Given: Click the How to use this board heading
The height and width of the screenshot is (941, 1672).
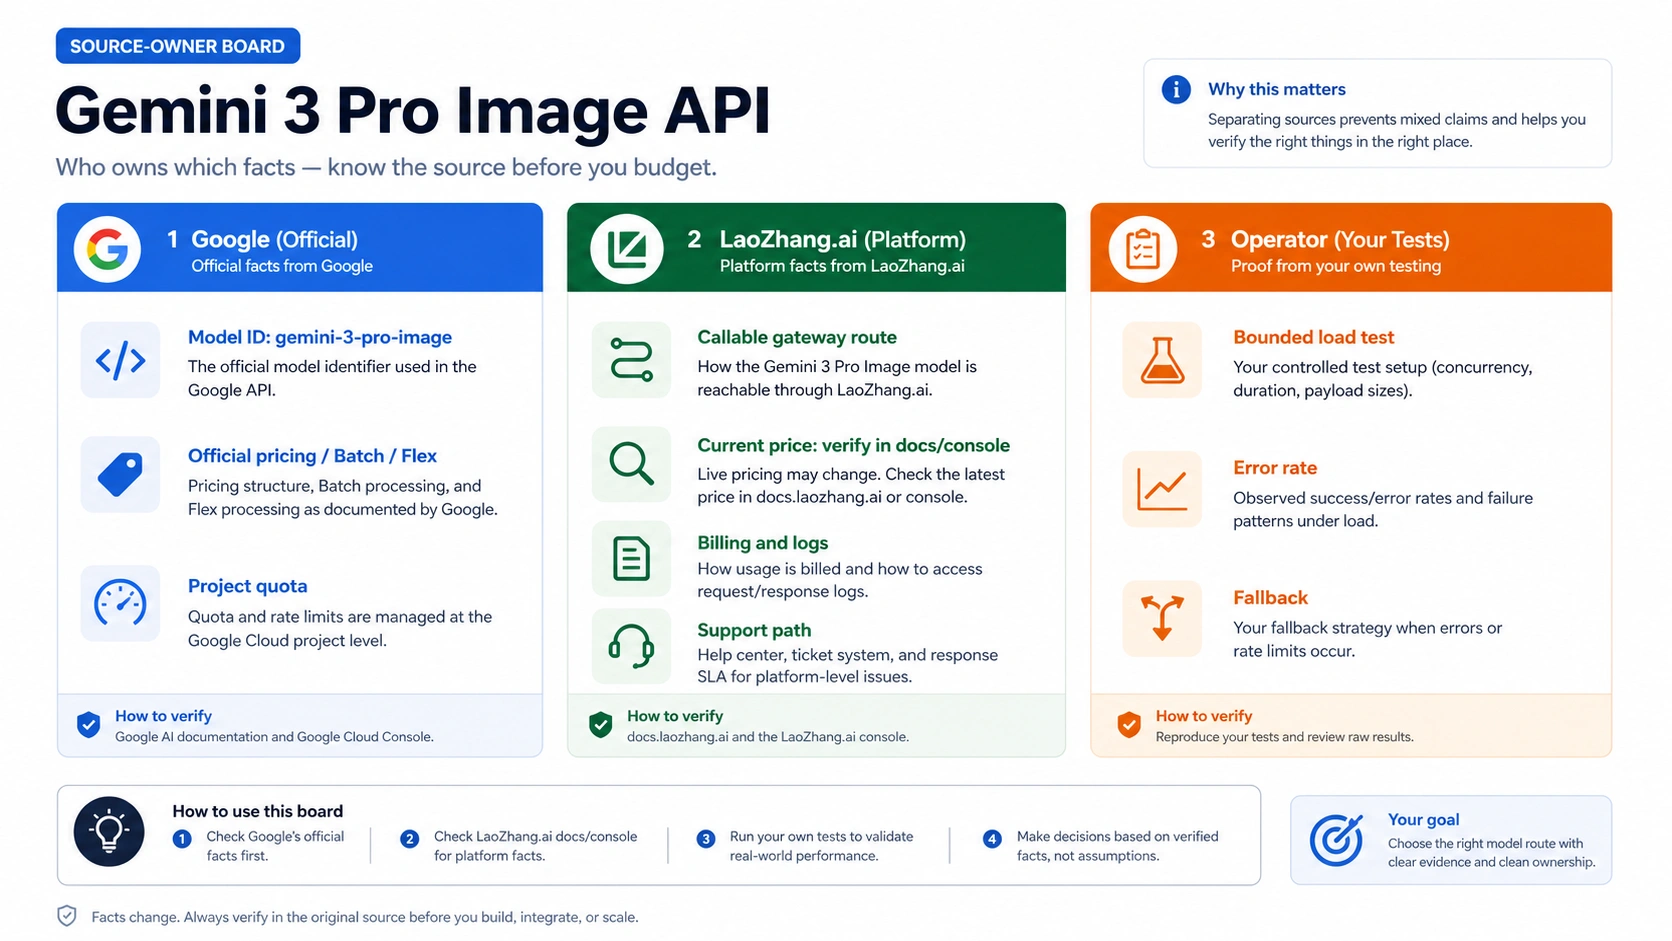Looking at the screenshot, I should (x=257, y=811).
